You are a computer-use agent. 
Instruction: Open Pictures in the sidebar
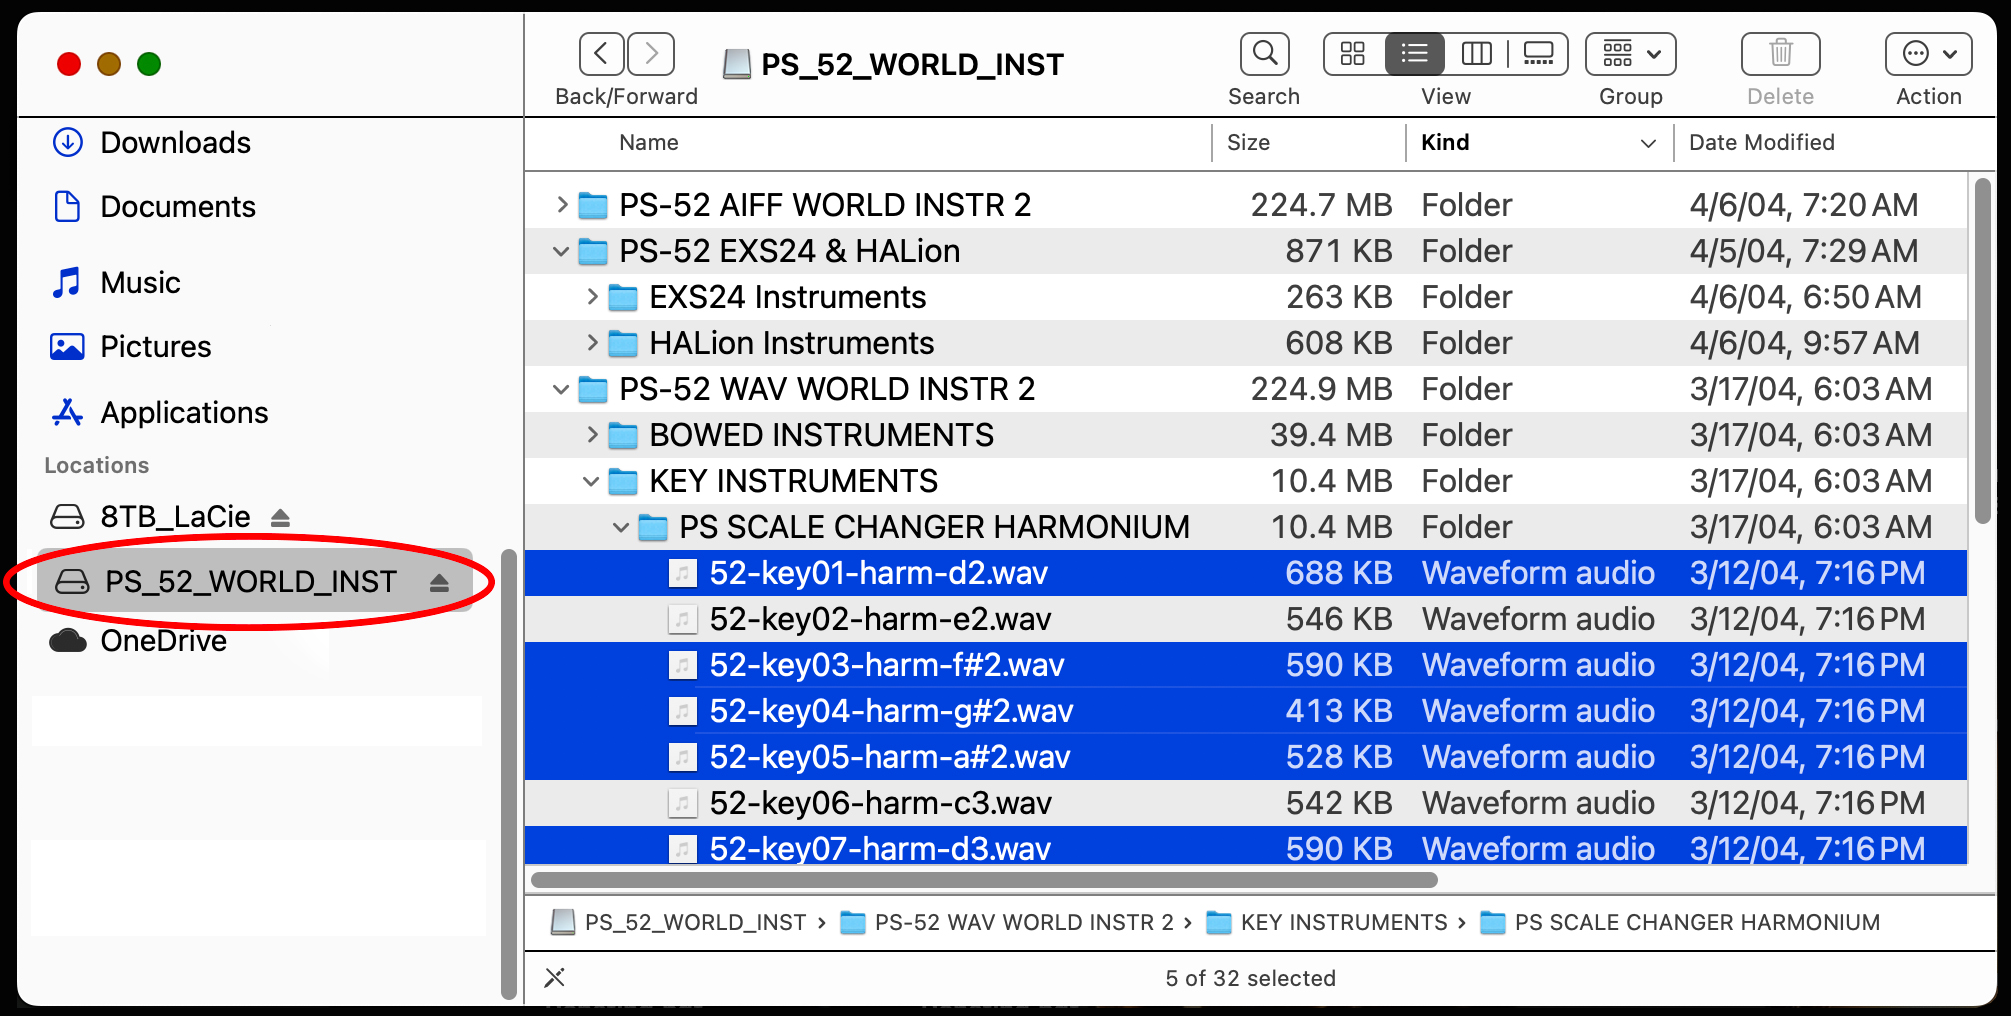point(132,347)
